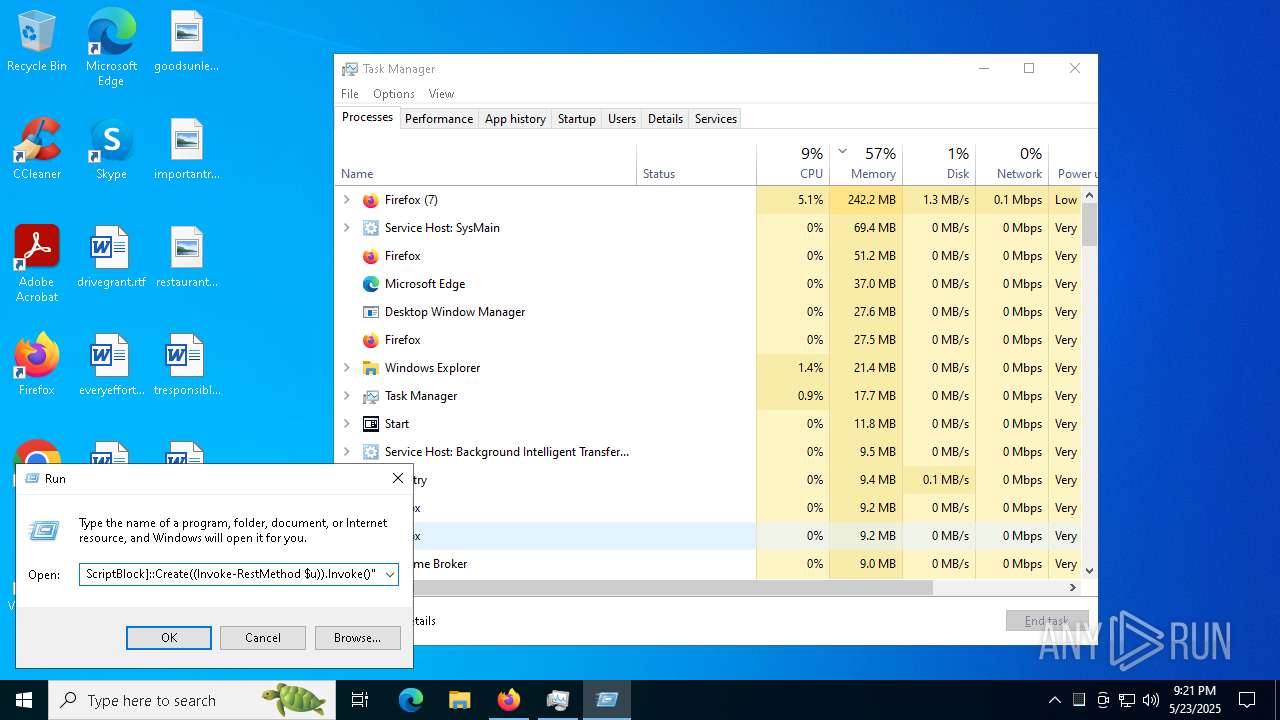Sort processes by Network column header
Screen dimensions: 1280x720
coord(1012,164)
